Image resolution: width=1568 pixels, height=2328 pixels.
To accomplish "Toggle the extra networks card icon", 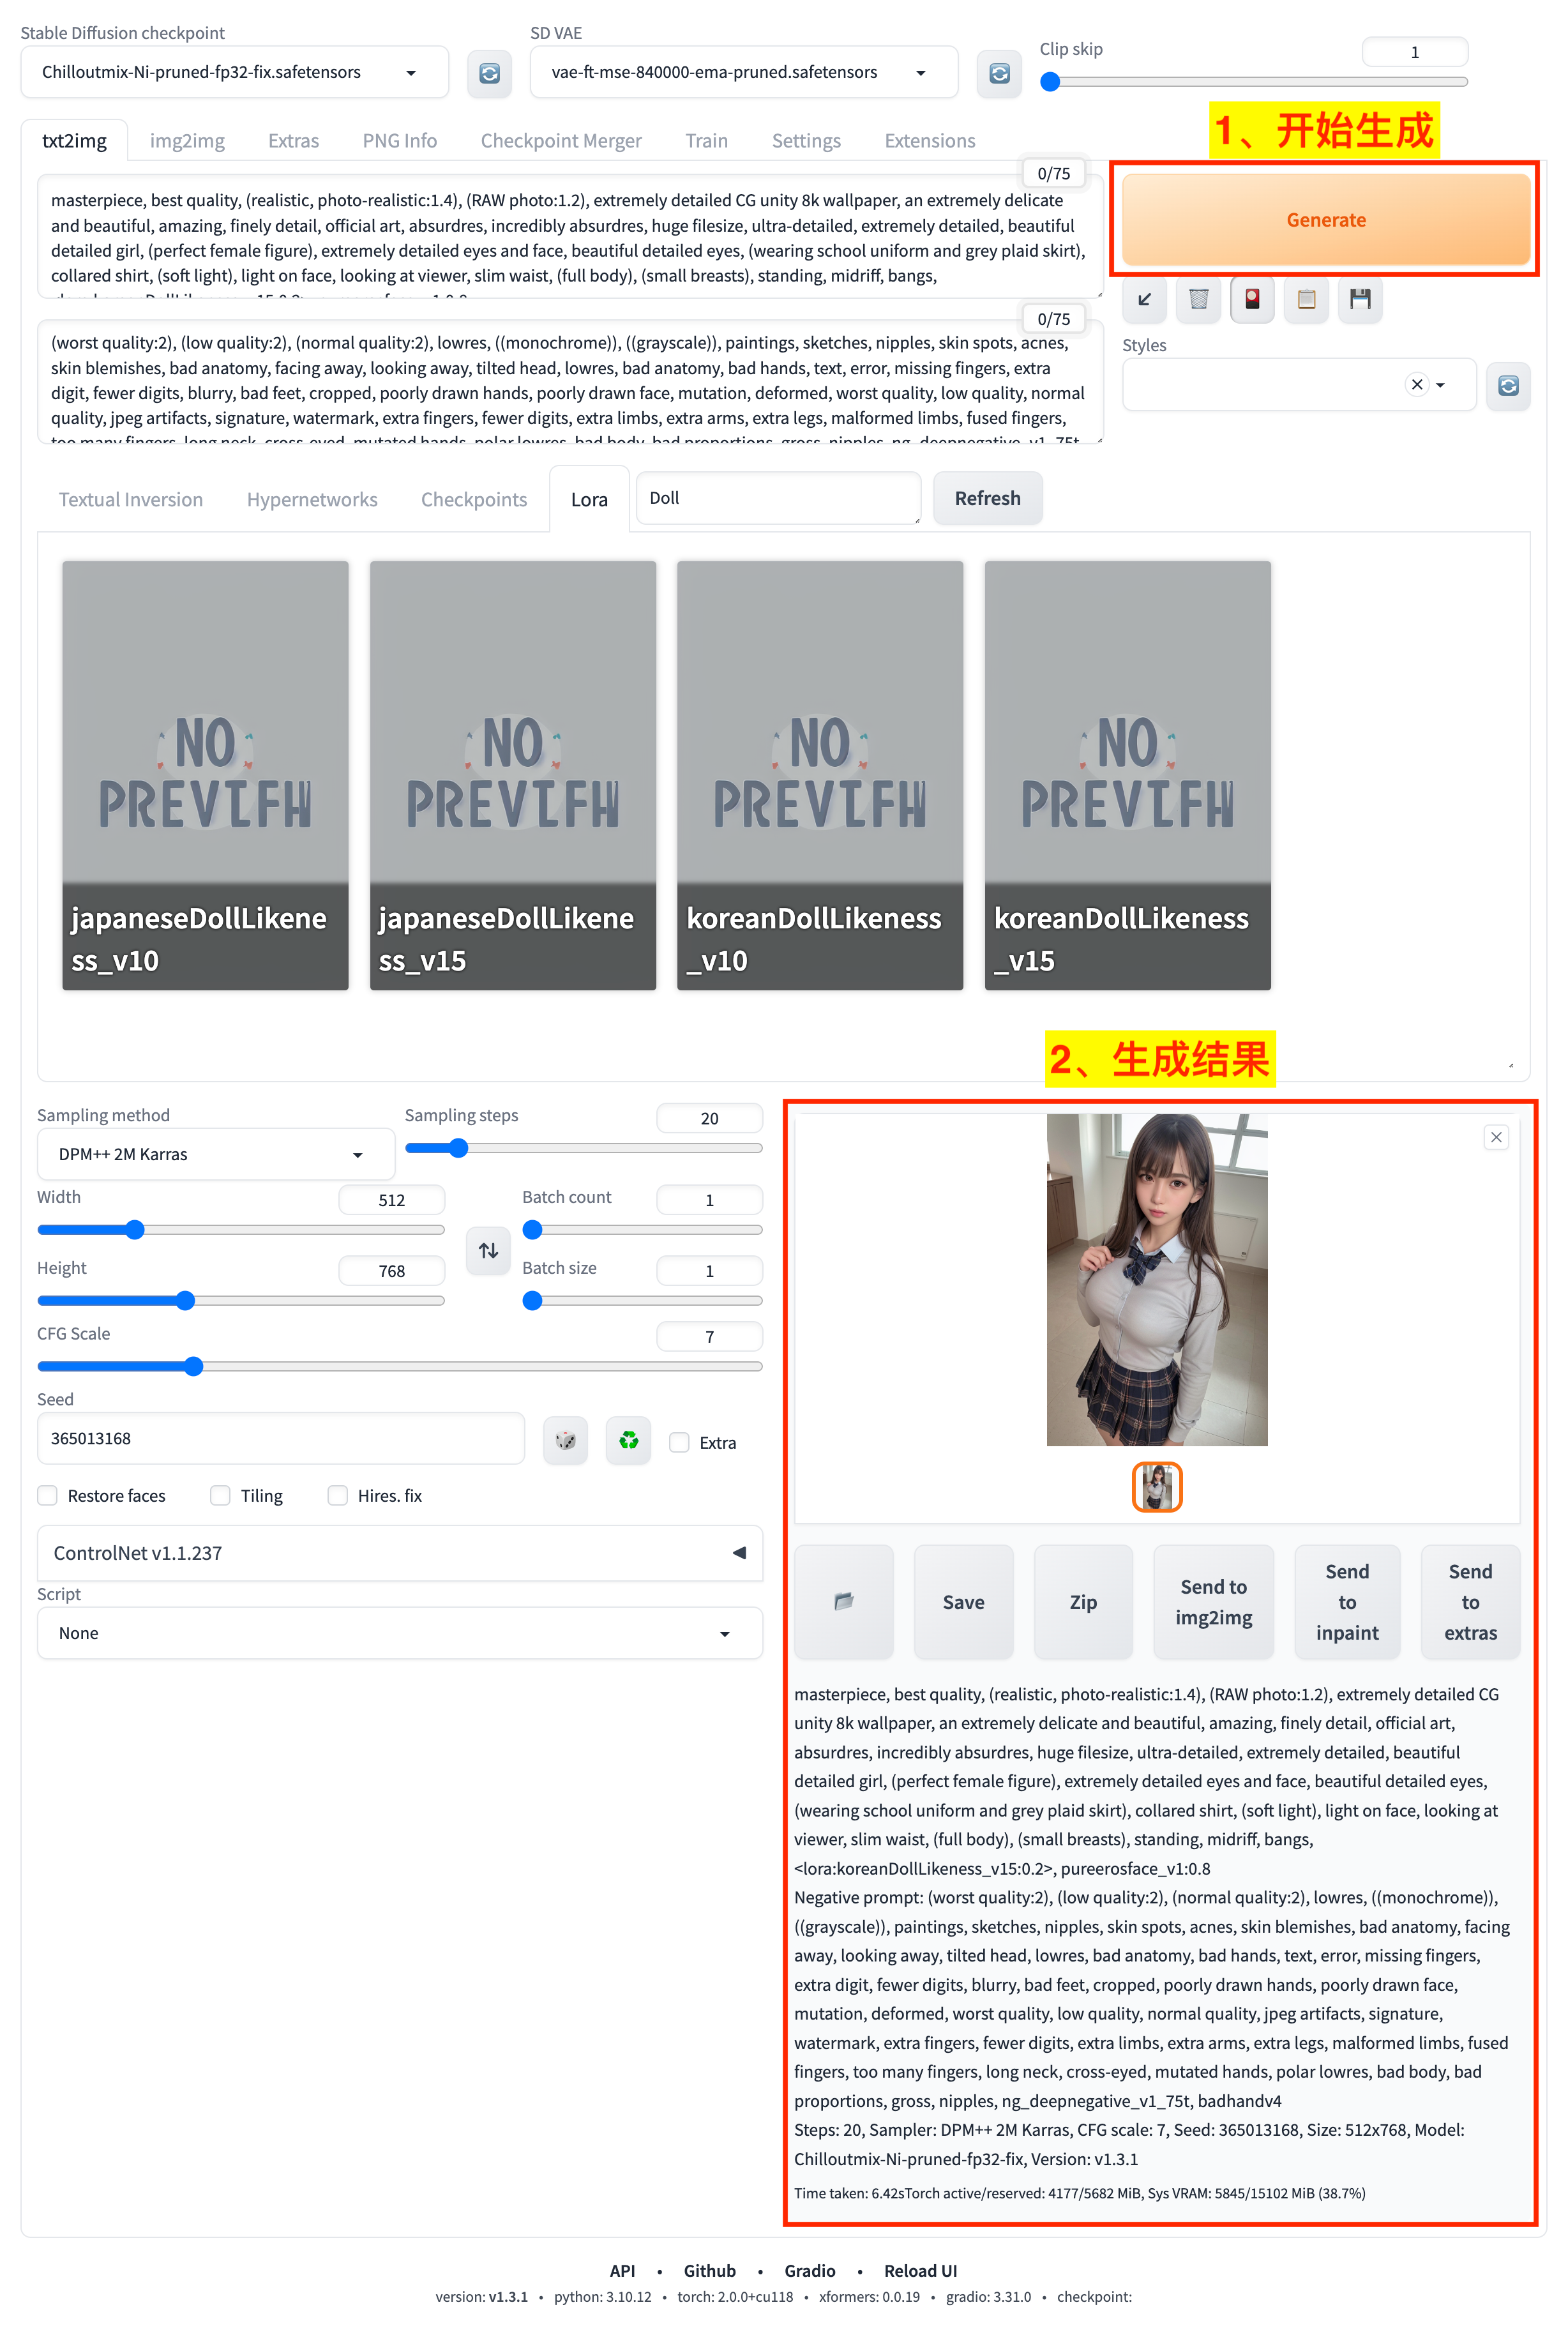I will (1252, 299).
